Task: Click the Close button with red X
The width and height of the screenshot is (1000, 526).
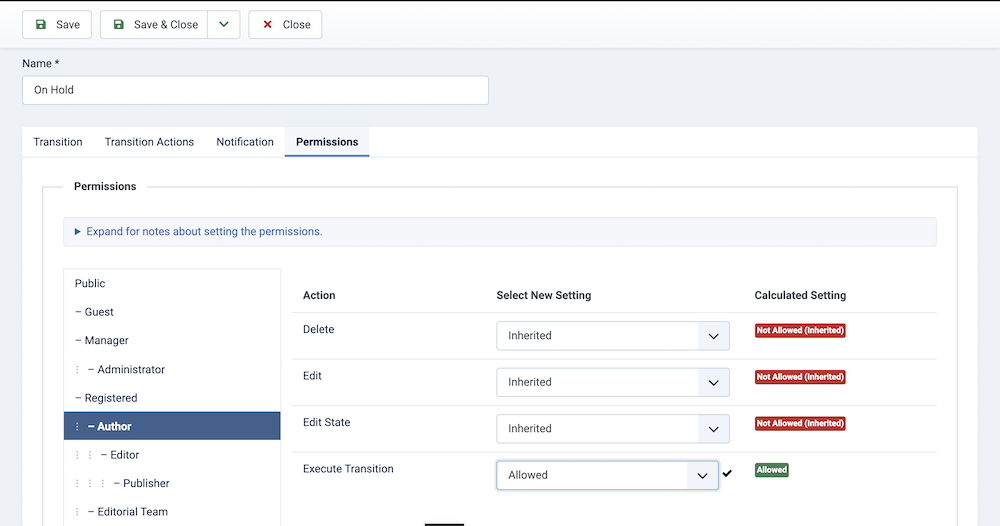Action: point(285,25)
